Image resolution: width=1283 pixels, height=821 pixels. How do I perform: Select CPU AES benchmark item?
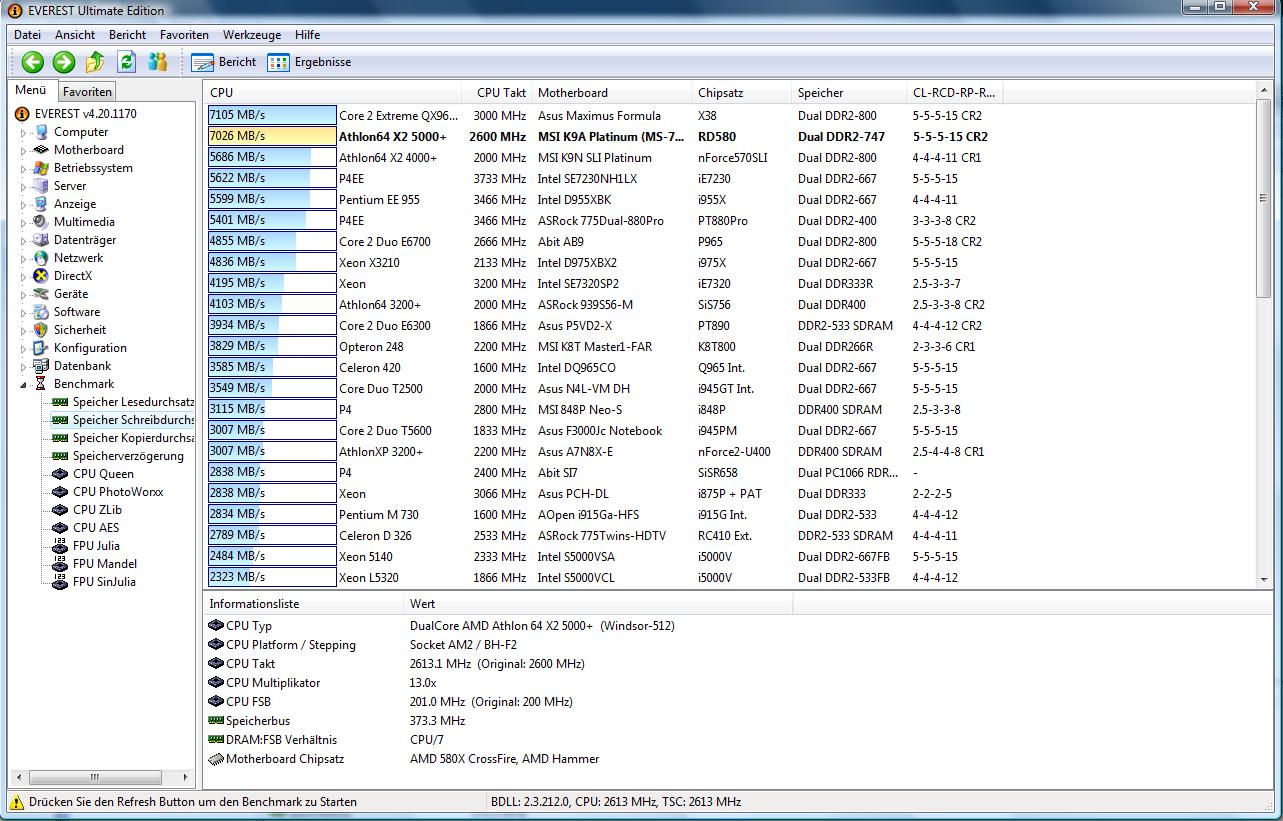[x=96, y=528]
